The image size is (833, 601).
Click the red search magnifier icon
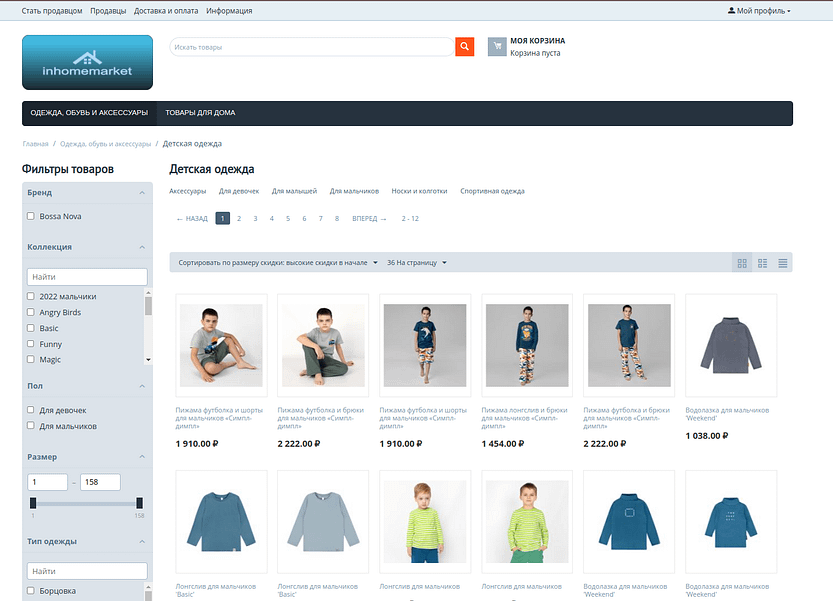pyautogui.click(x=464, y=46)
